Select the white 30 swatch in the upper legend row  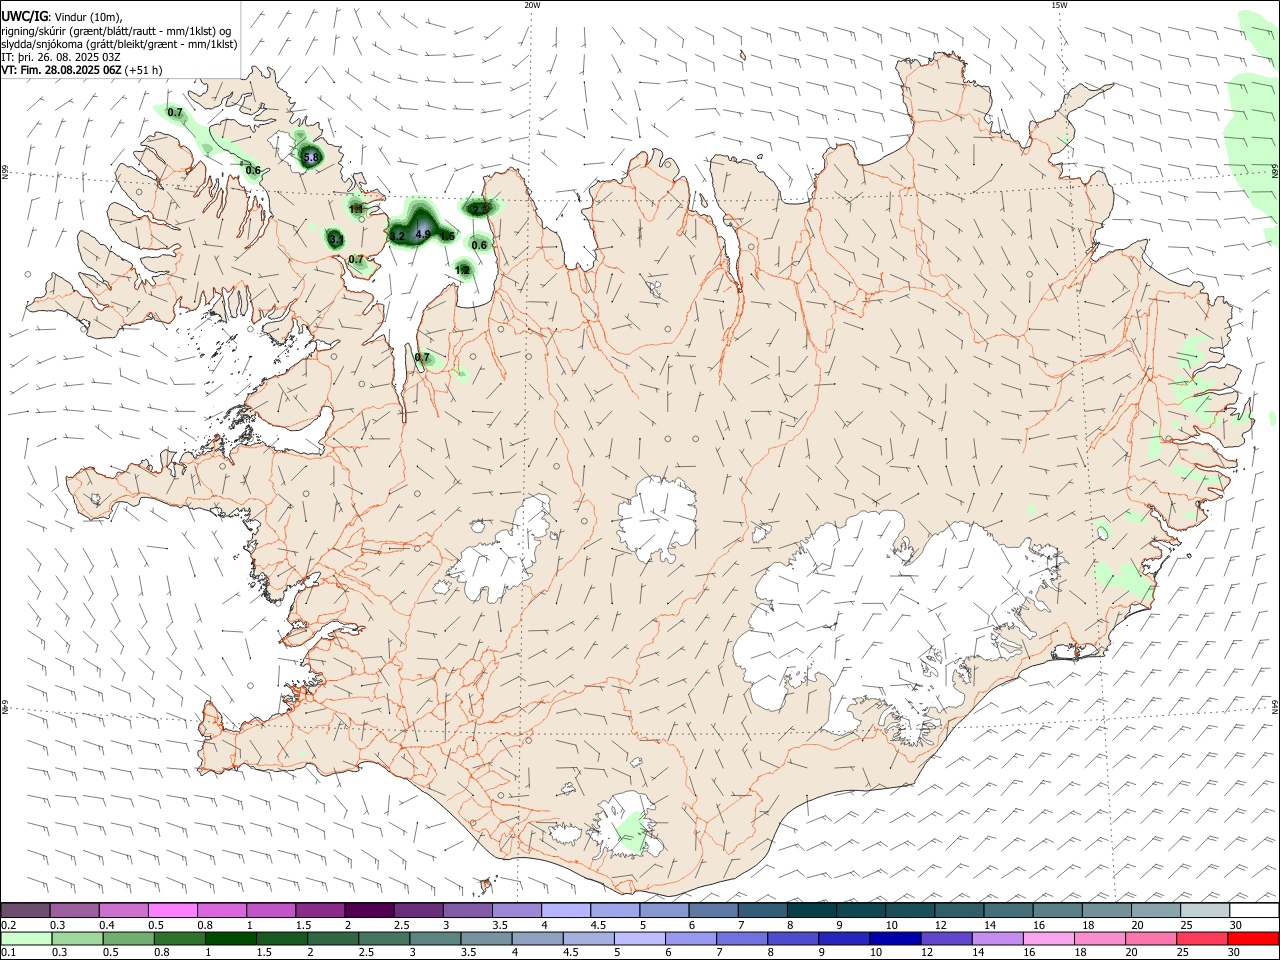pyautogui.click(x=1253, y=911)
